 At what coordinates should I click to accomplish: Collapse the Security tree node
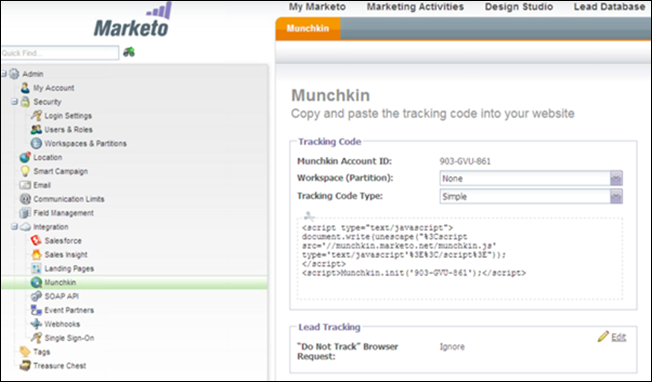pos(14,101)
